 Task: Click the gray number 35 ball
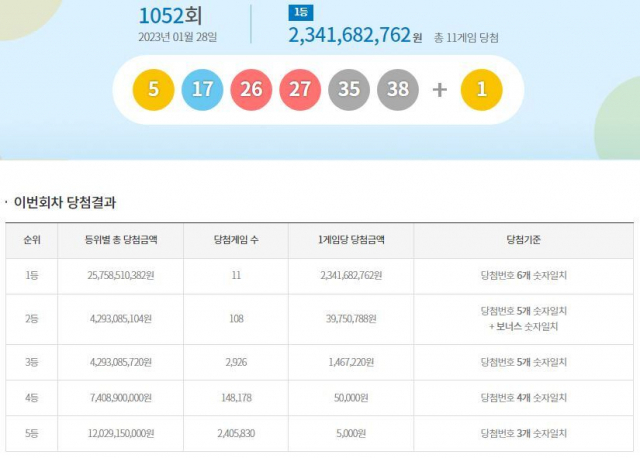349,90
